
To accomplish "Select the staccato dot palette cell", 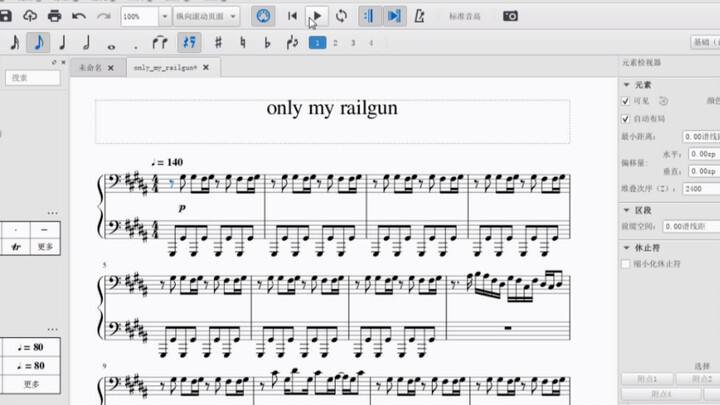I will click(16, 230).
